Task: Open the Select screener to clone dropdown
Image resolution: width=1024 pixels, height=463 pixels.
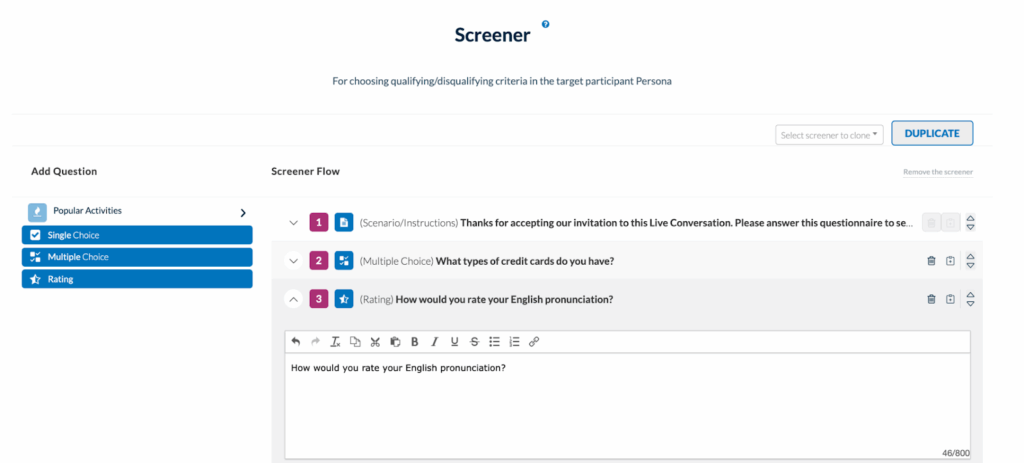Action: 829,135
